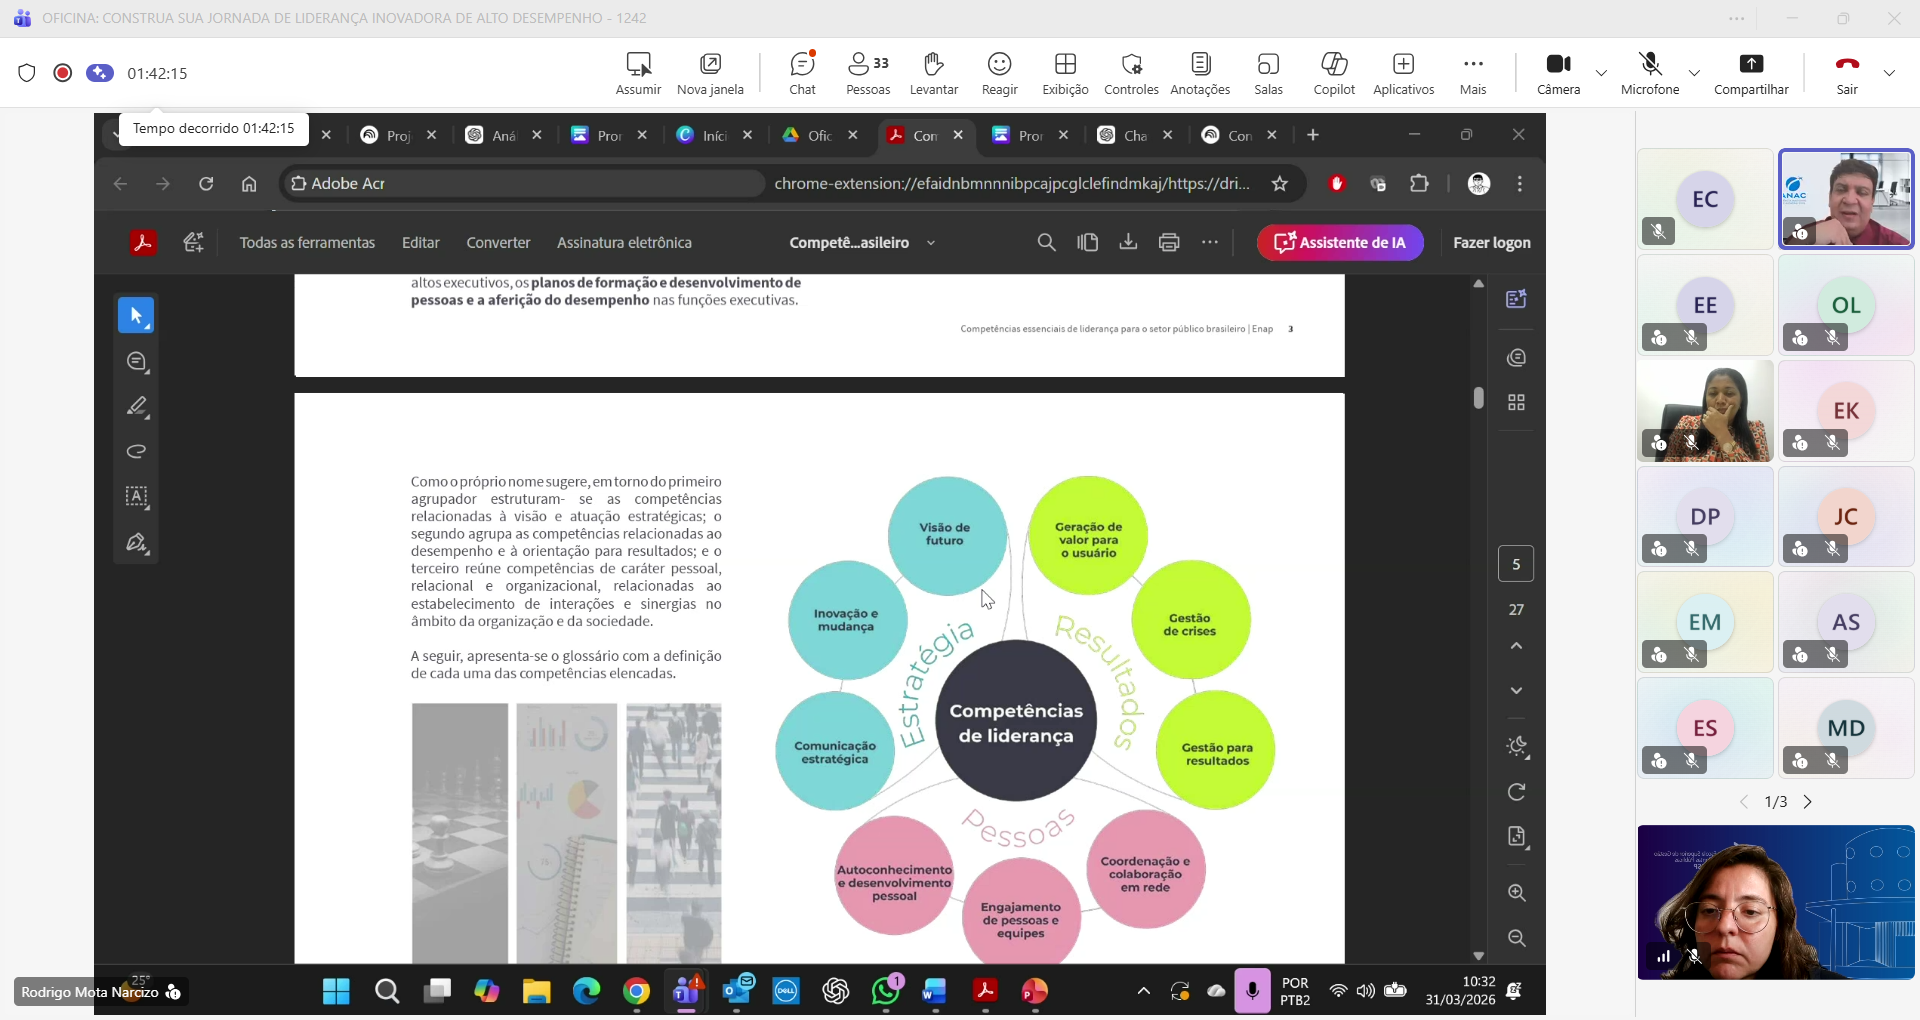Open the Chat panel

pyautogui.click(x=802, y=73)
